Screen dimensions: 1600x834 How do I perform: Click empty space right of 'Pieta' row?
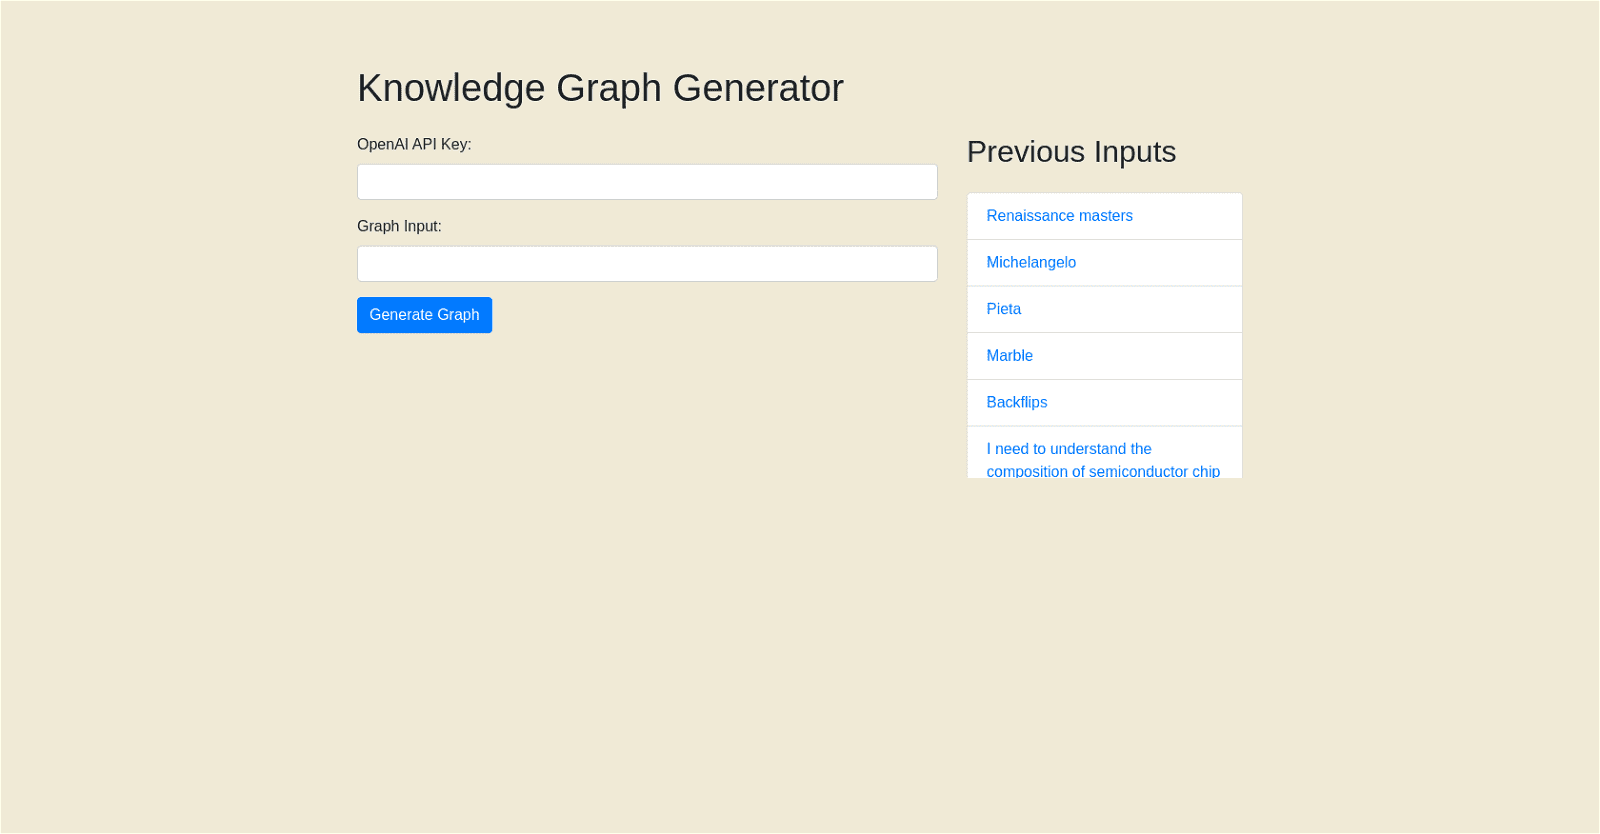[1150, 309]
